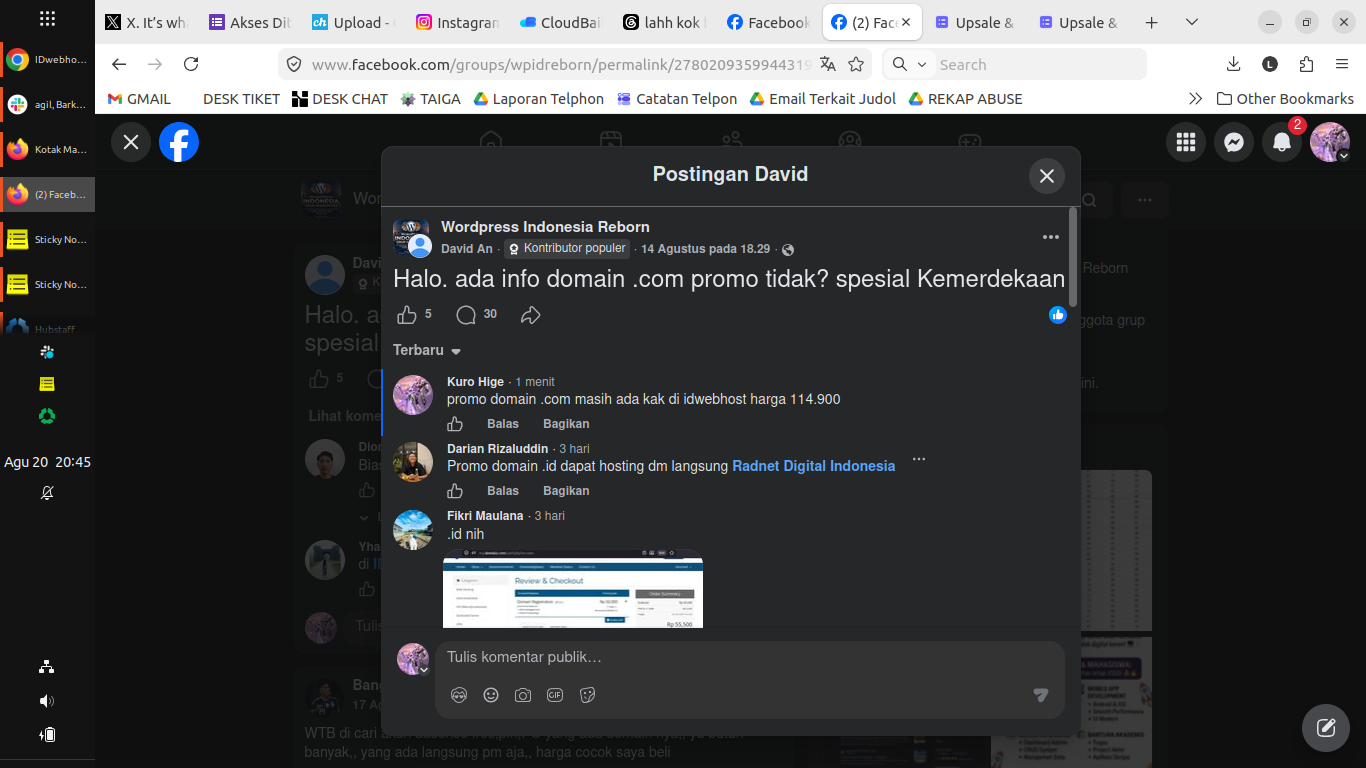1366x768 pixels.
Task: Open the emoji picker in comment box
Action: (491, 695)
